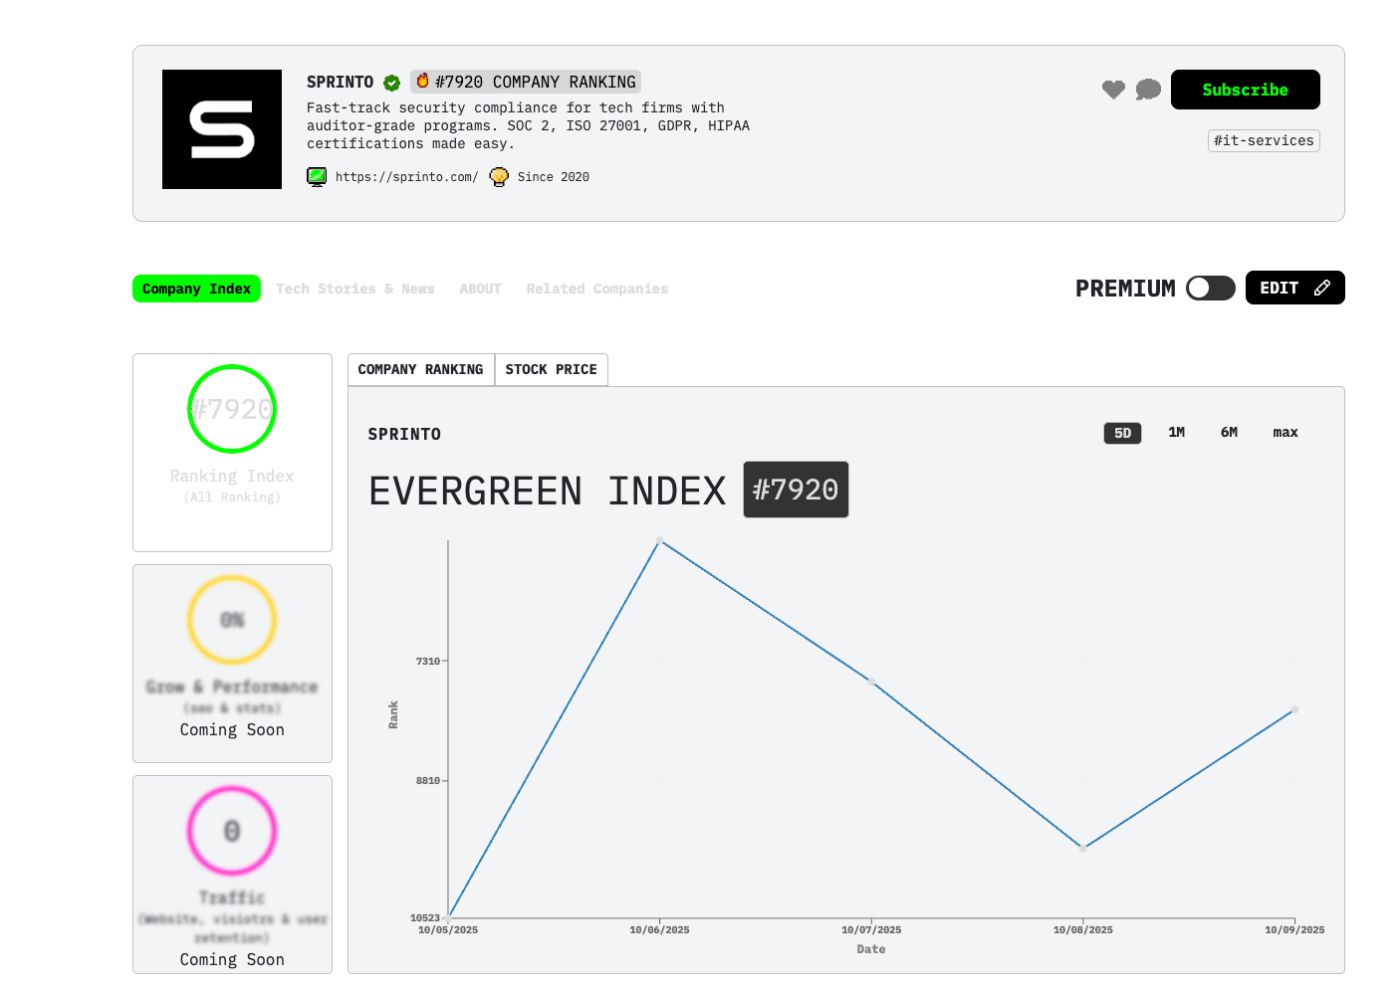Click the heart favorite icon
The image size is (1400, 991).
[1113, 90]
